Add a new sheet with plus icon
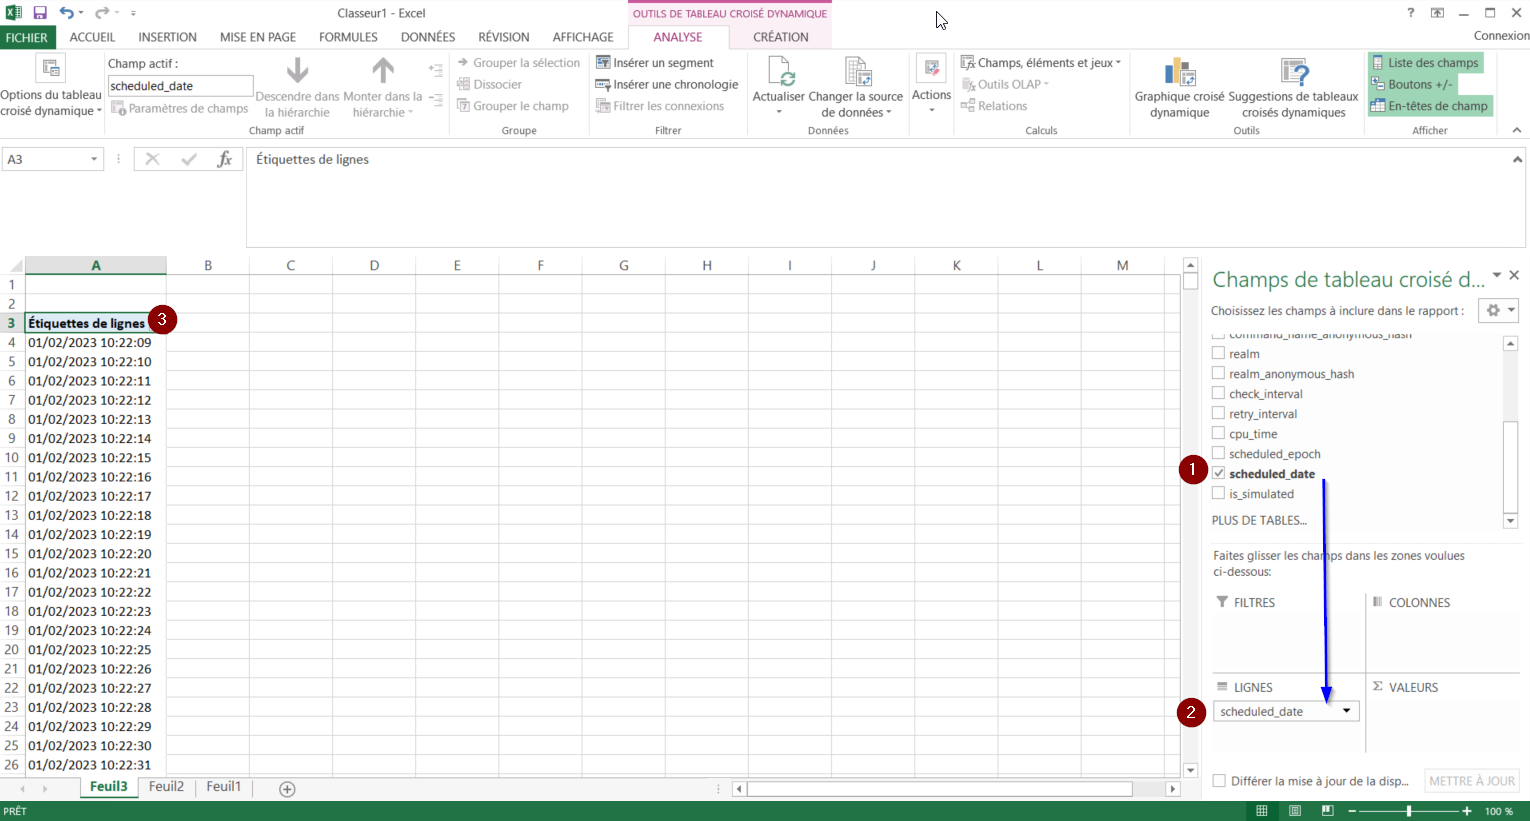Viewport: 1530px width, 821px height. [x=287, y=789]
